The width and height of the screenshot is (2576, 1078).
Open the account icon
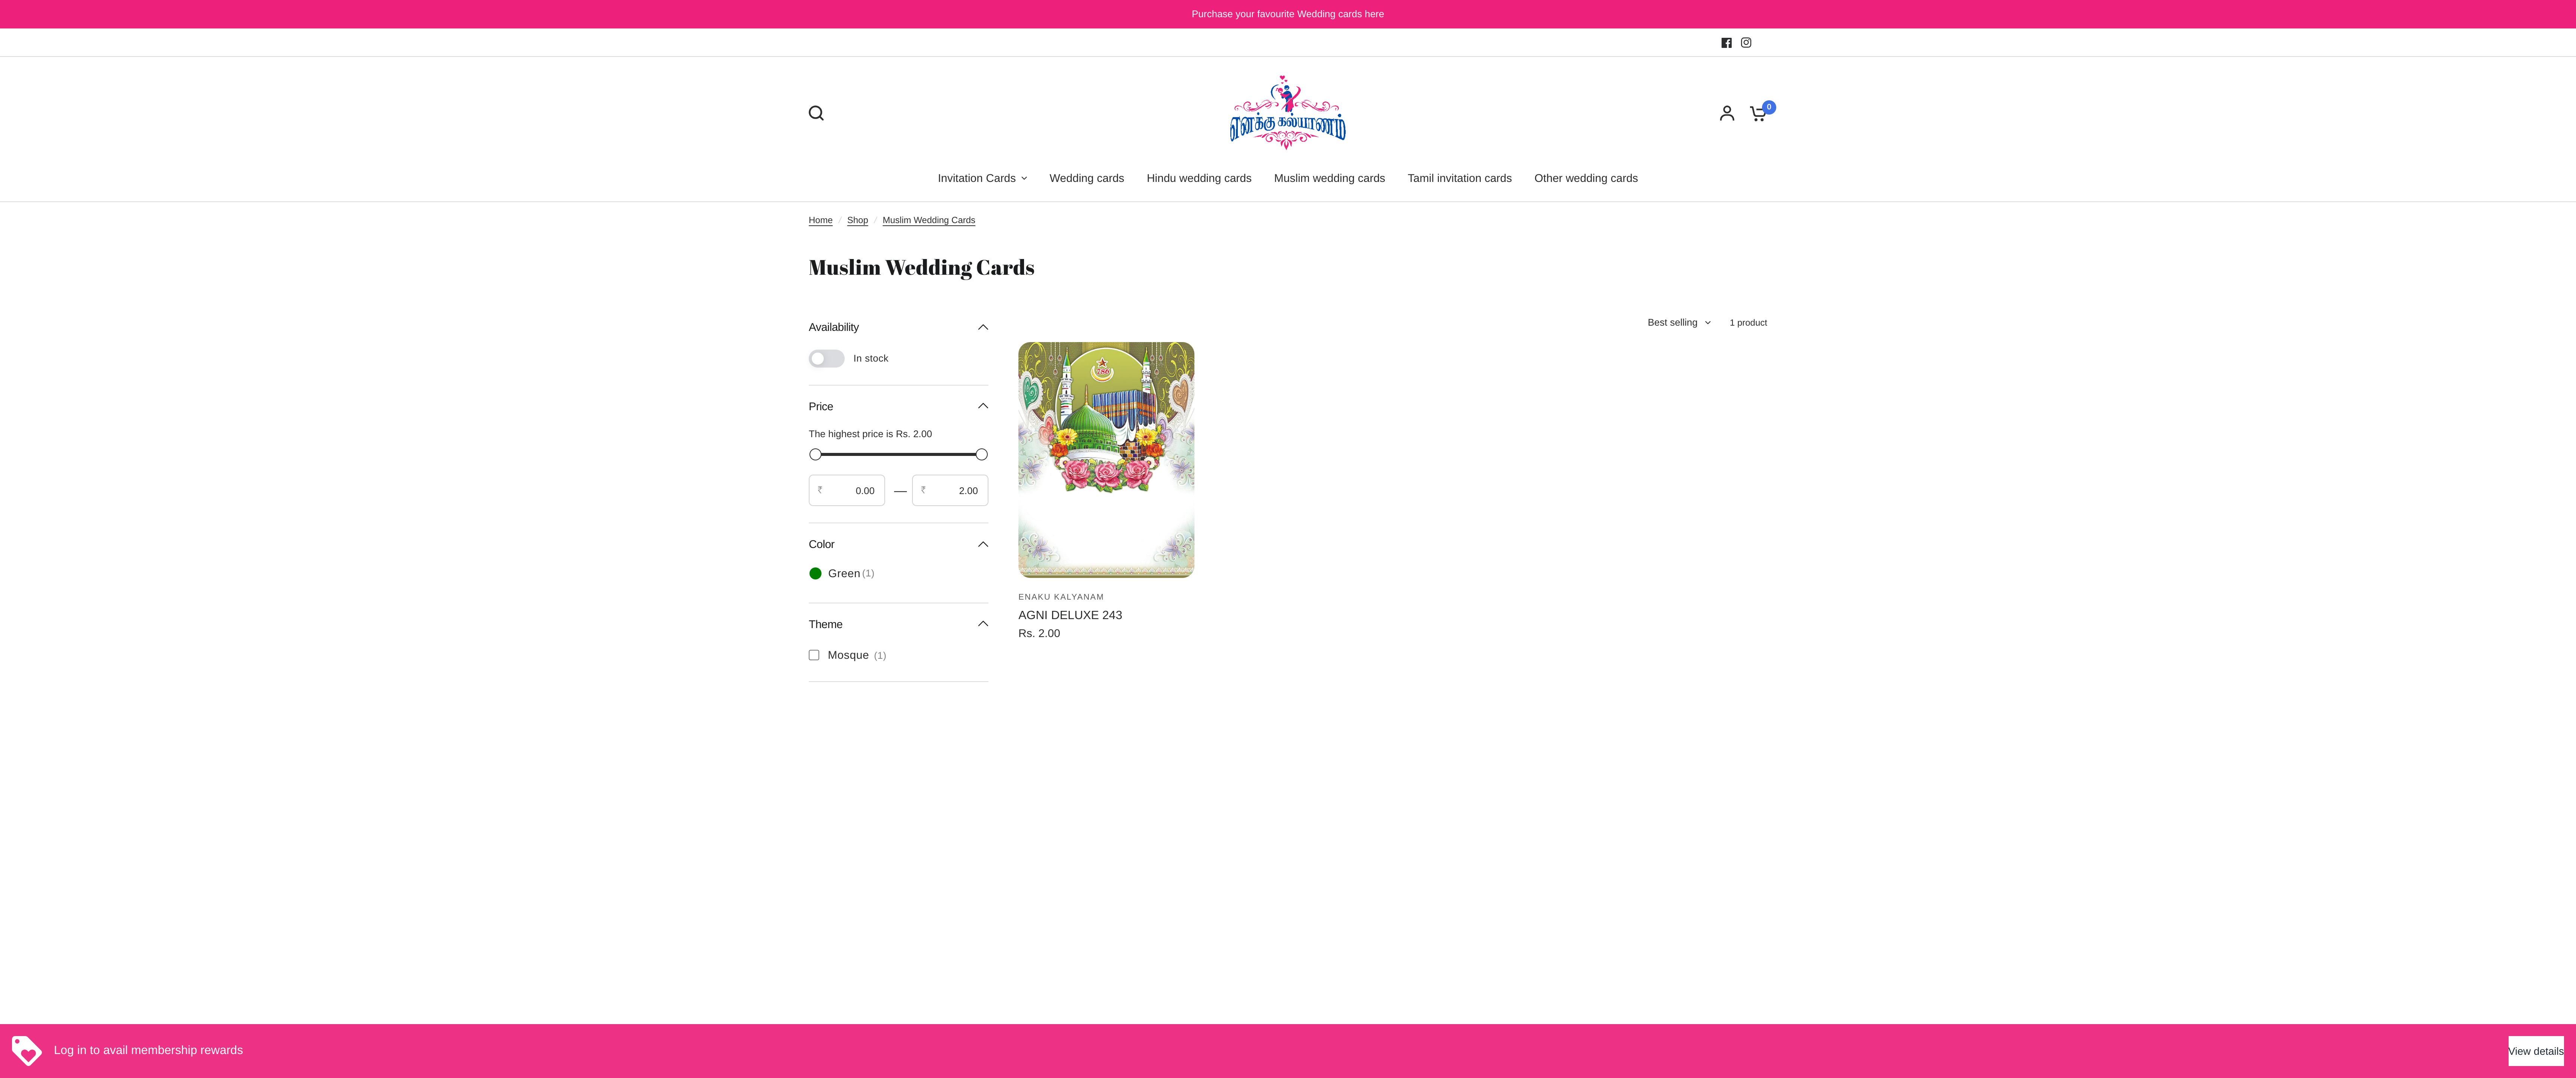pyautogui.click(x=1727, y=113)
